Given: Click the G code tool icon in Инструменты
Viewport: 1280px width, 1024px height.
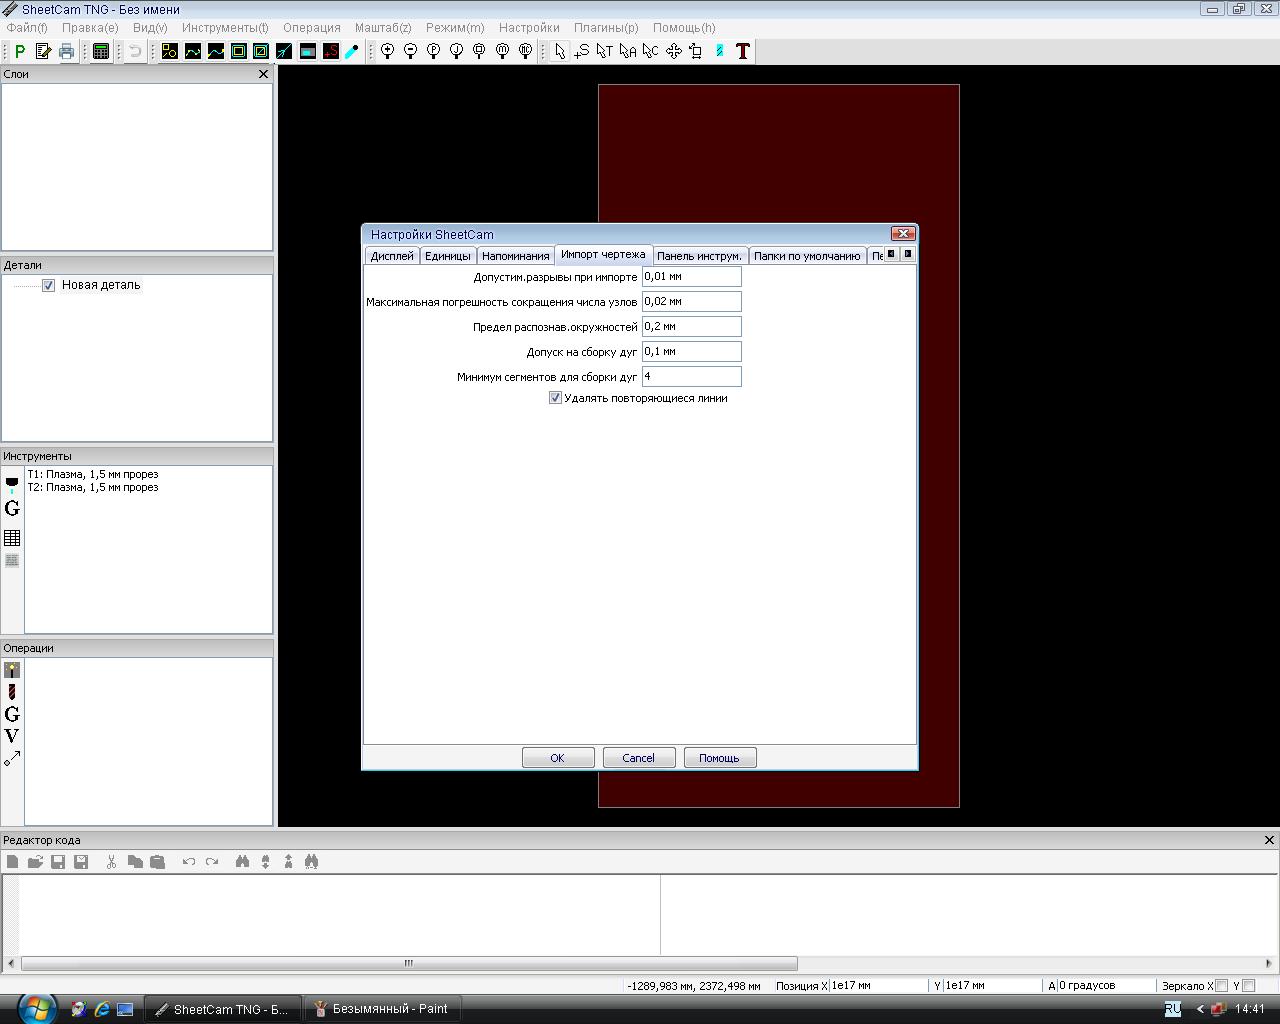Looking at the screenshot, I should tap(12, 508).
